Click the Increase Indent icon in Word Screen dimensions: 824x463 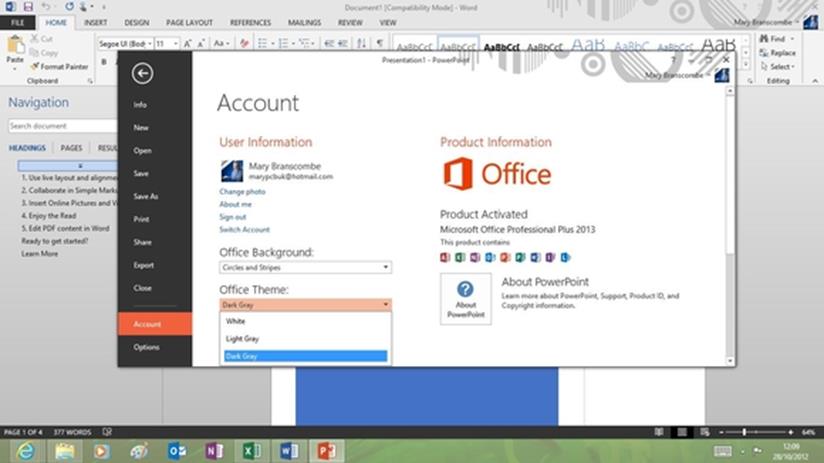coord(343,44)
